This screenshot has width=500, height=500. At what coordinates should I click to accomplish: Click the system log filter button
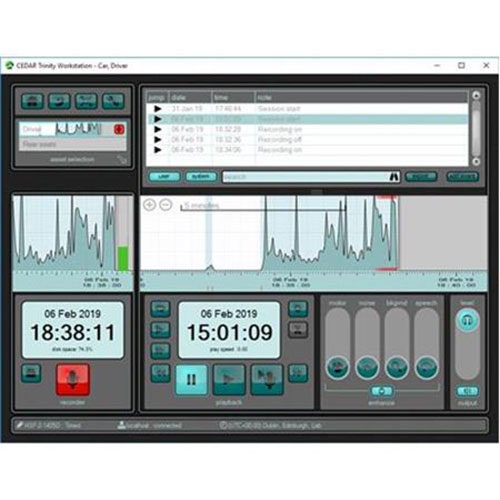[x=201, y=176]
